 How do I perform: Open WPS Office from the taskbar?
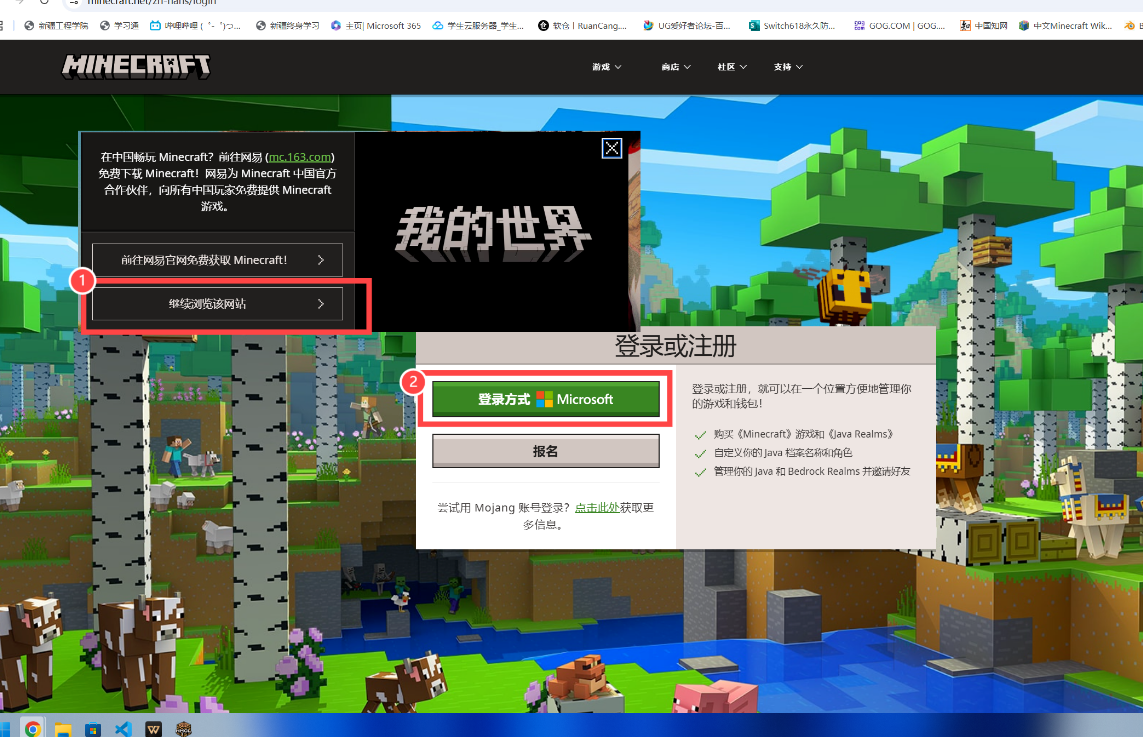[153, 728]
